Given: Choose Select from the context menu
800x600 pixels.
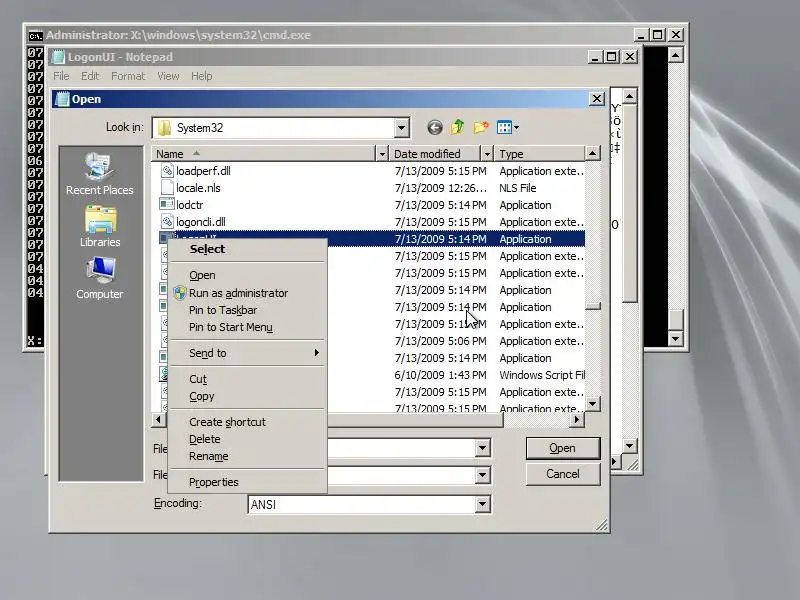Looking at the screenshot, I should (x=247, y=249).
